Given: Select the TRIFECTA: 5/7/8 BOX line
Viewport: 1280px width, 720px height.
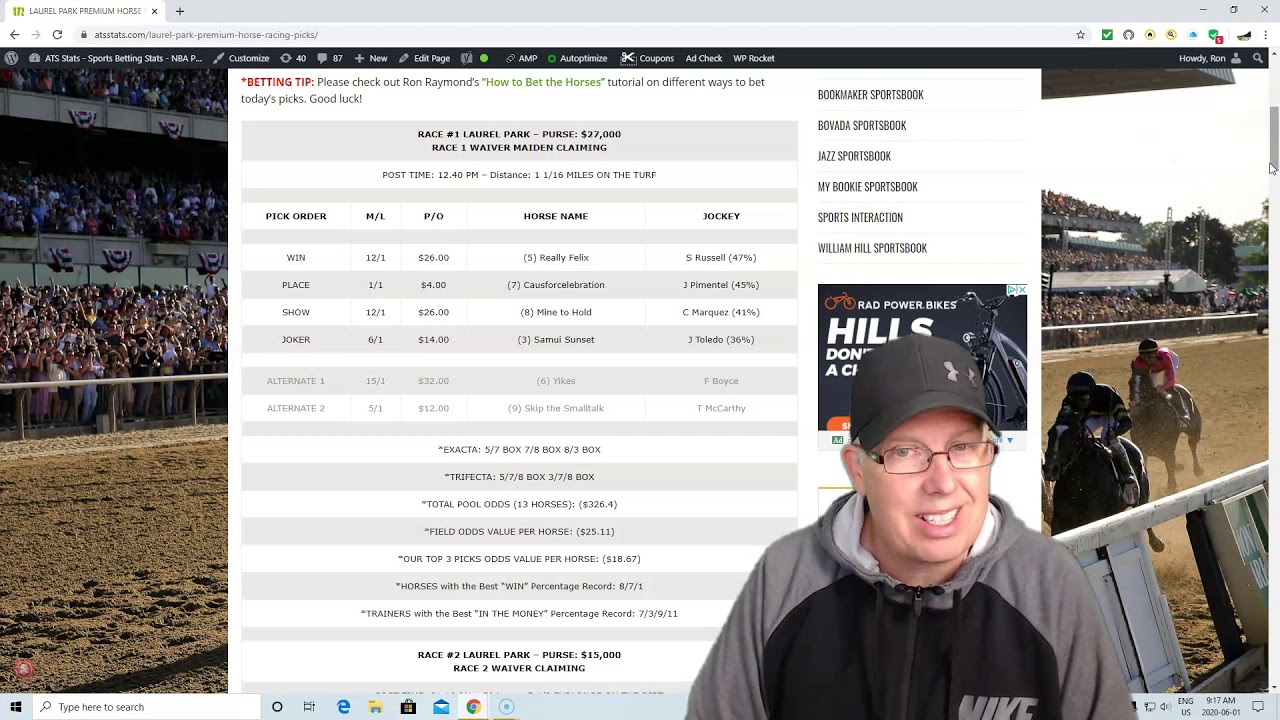Looking at the screenshot, I should click(519, 477).
